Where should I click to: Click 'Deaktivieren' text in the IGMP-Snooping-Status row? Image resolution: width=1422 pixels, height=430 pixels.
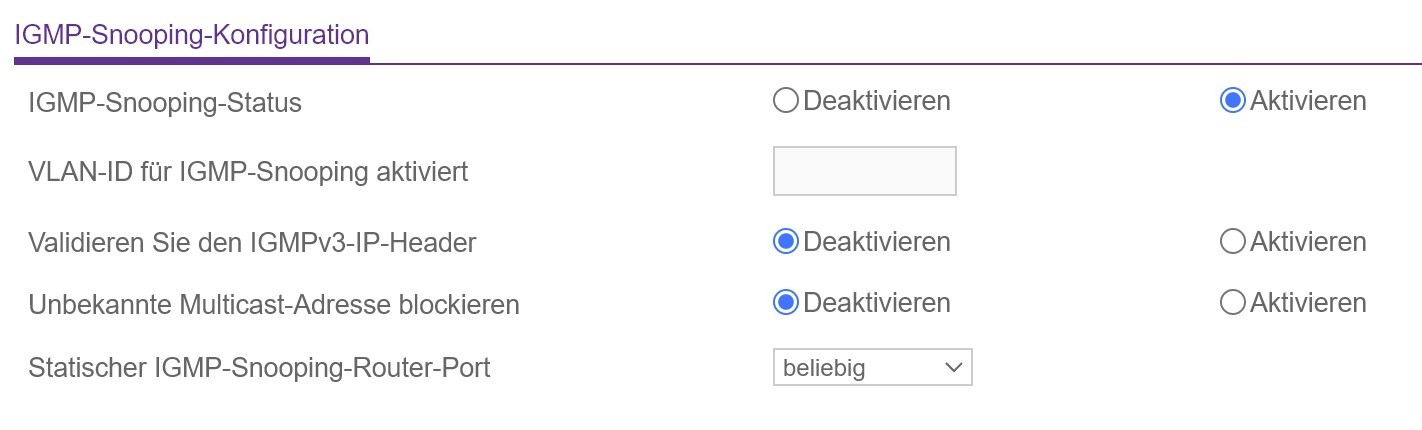[x=877, y=101]
